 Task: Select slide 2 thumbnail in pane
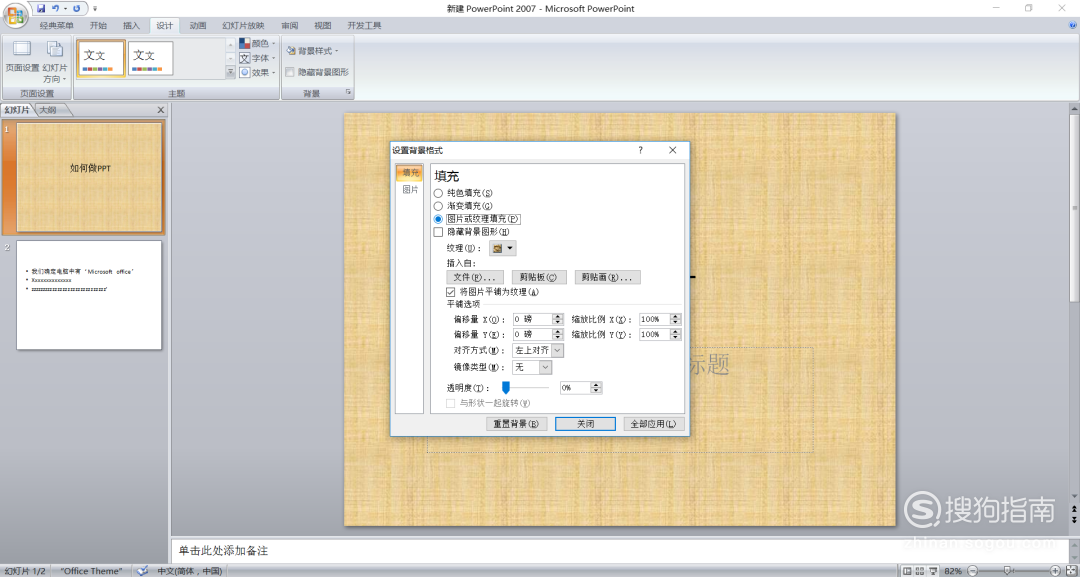[90, 295]
